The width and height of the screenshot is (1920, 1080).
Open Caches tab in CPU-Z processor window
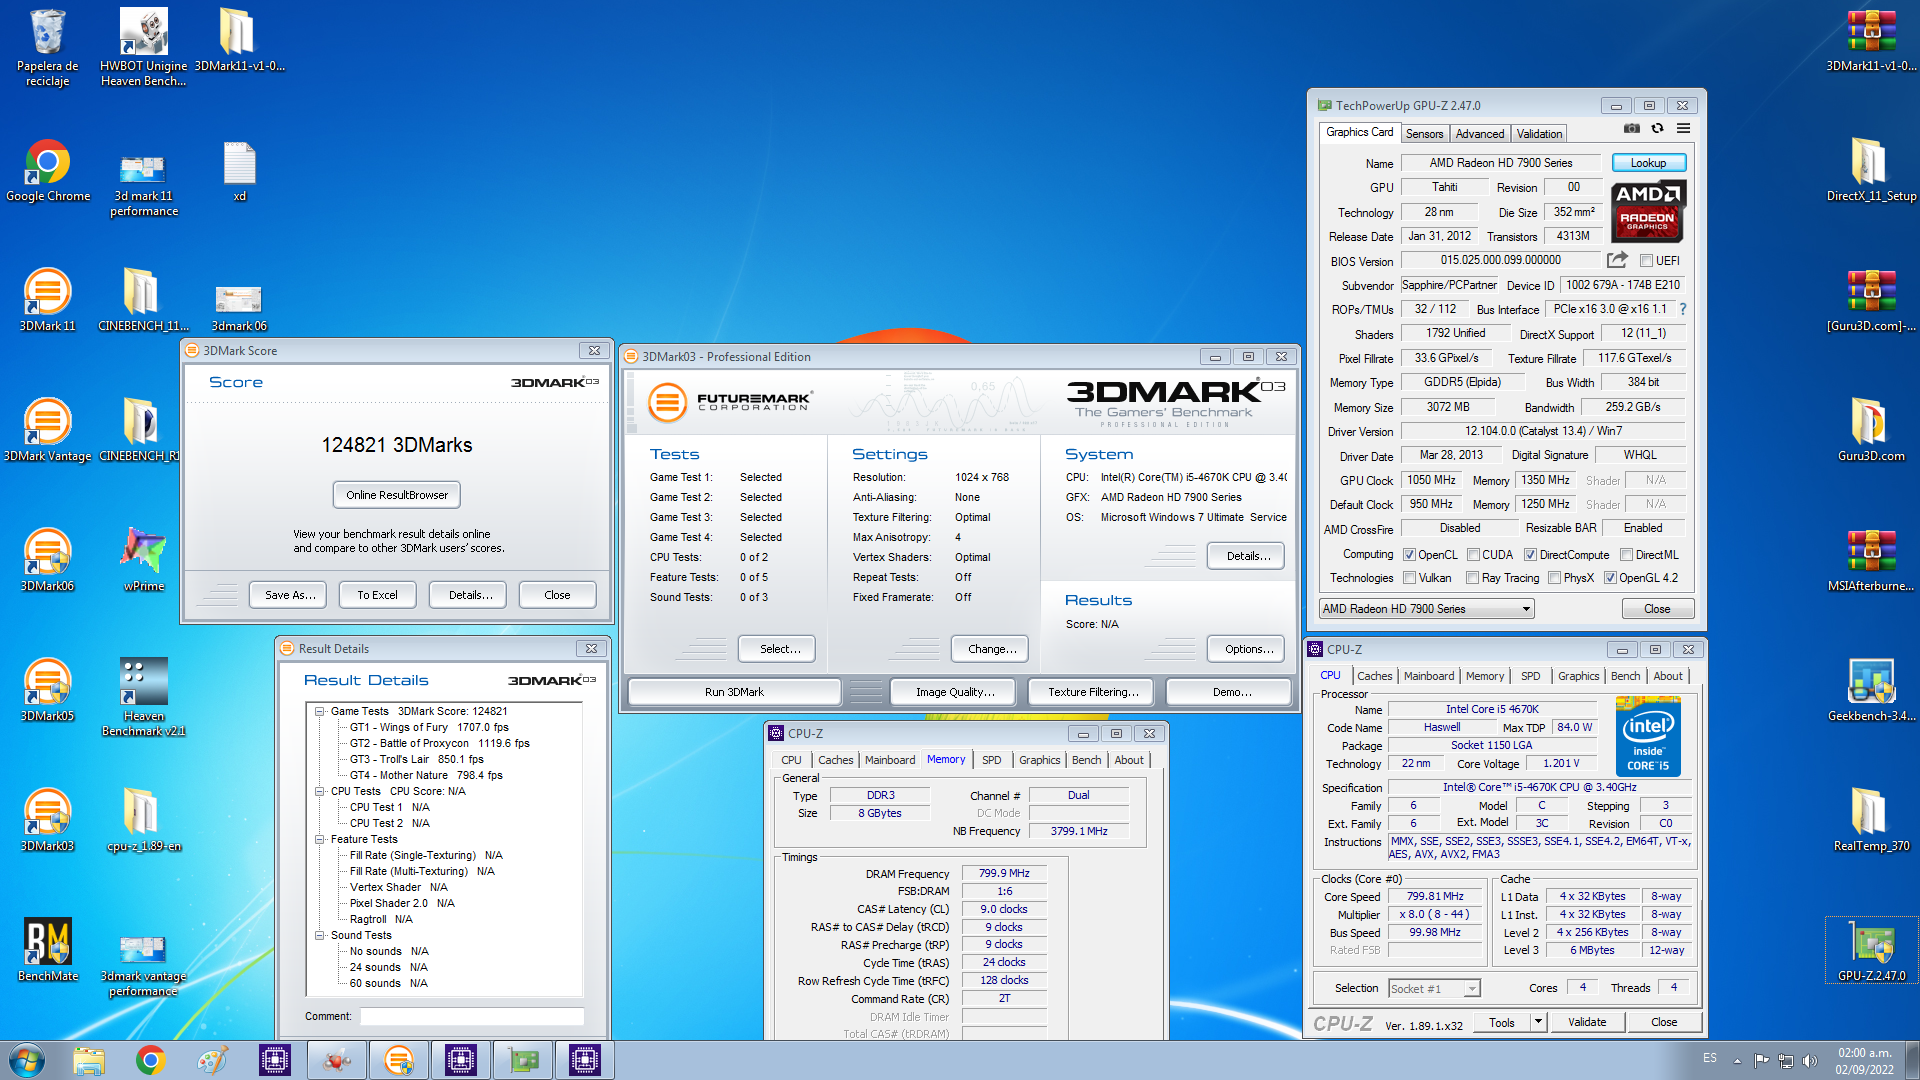[x=1374, y=677]
